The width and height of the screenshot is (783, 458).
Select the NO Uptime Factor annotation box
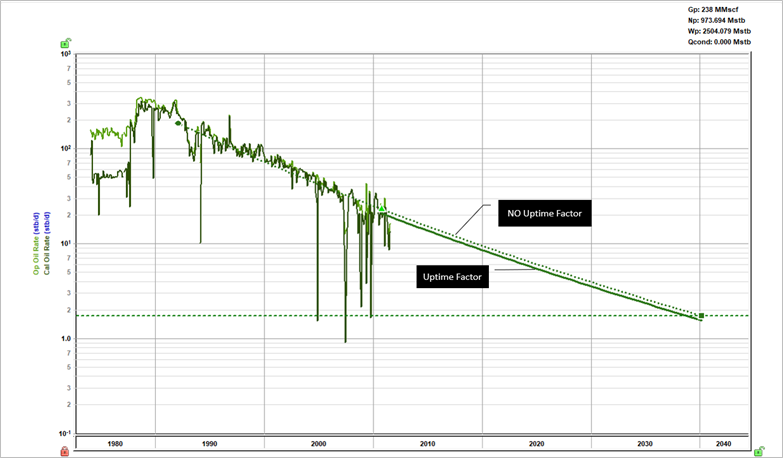pyautogui.click(x=545, y=213)
